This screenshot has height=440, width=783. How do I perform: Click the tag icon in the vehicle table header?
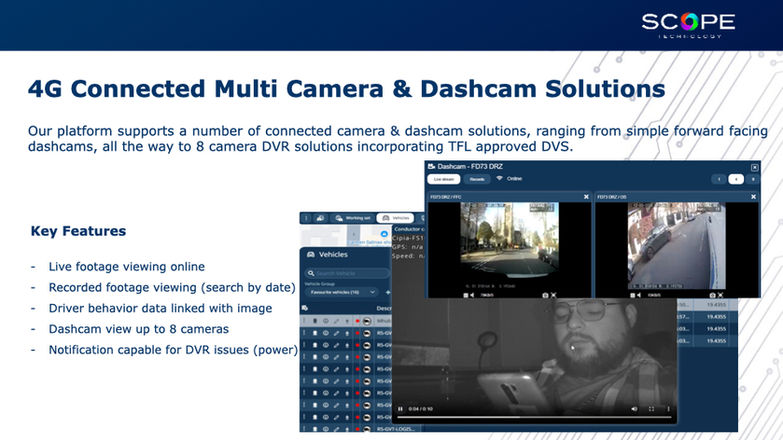pos(305,308)
